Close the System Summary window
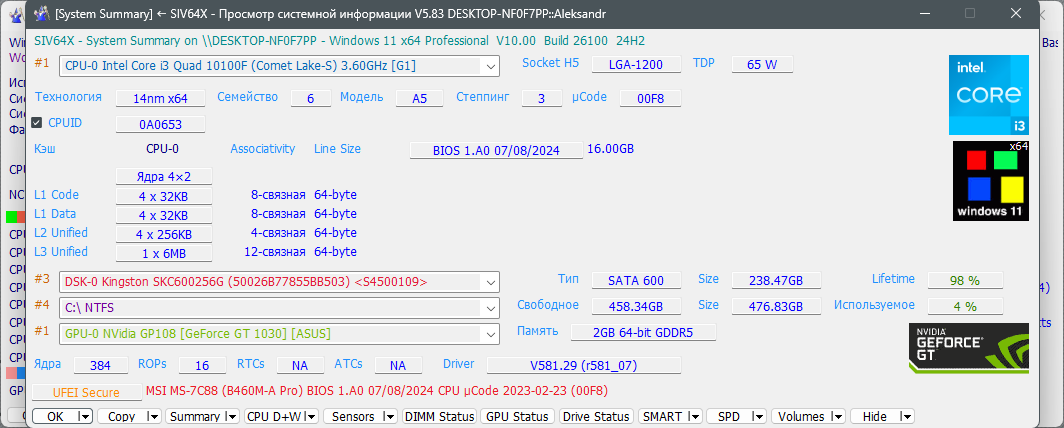Viewport: 1064px width, 428px height. (x=1016, y=13)
